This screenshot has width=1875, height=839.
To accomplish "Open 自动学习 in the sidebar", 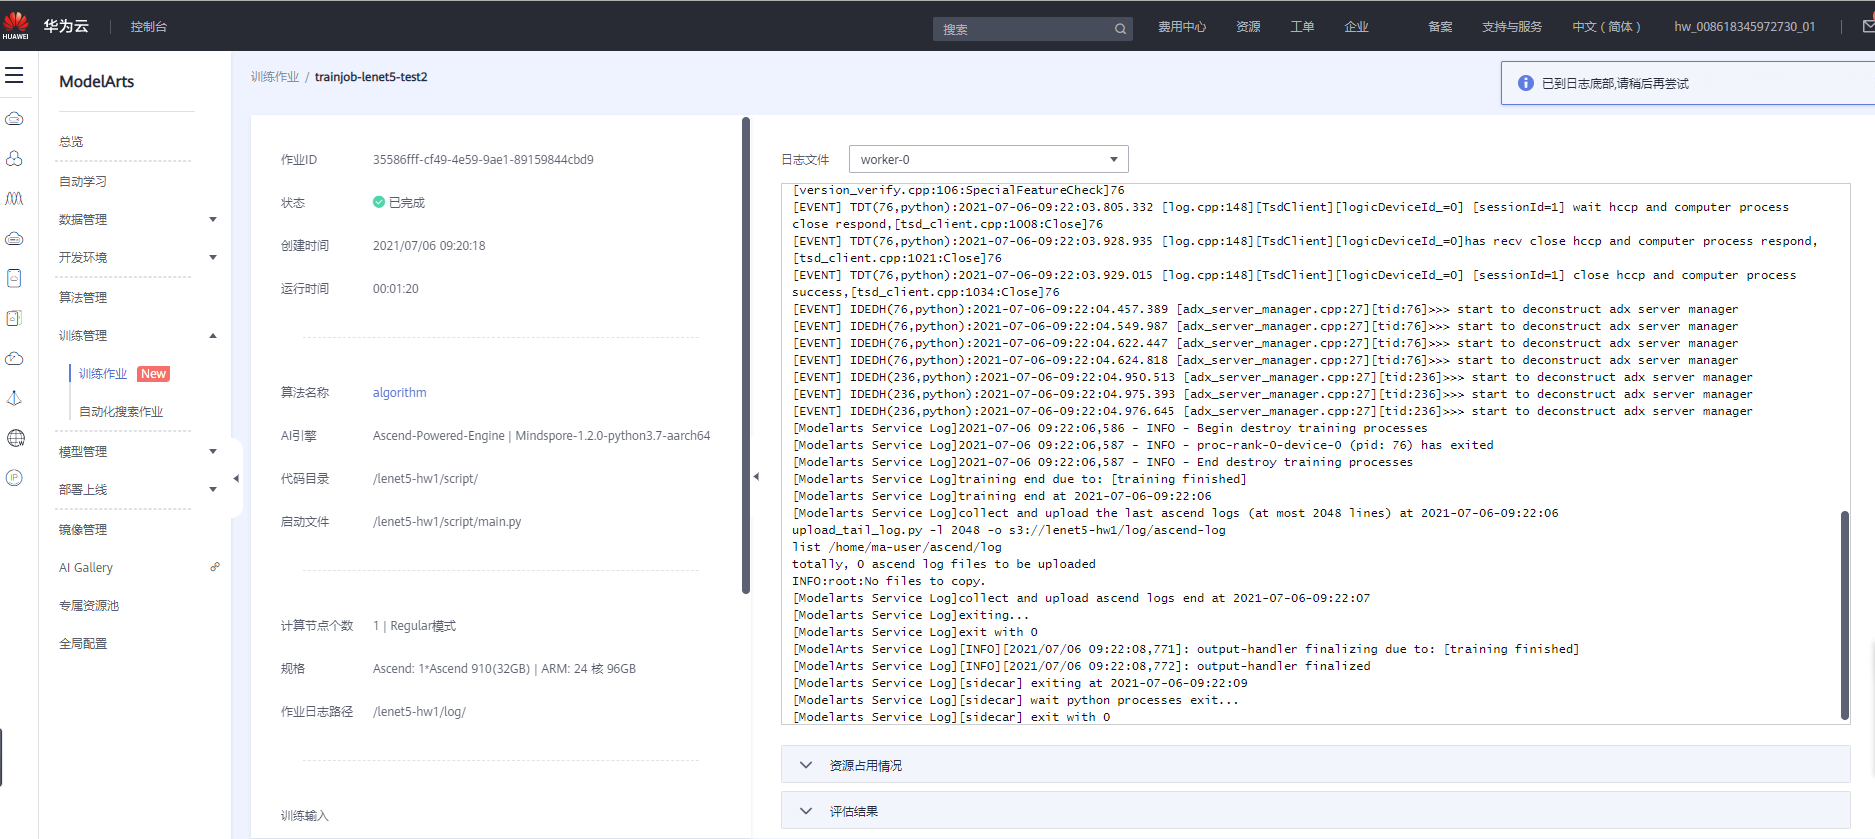I will 83,182.
